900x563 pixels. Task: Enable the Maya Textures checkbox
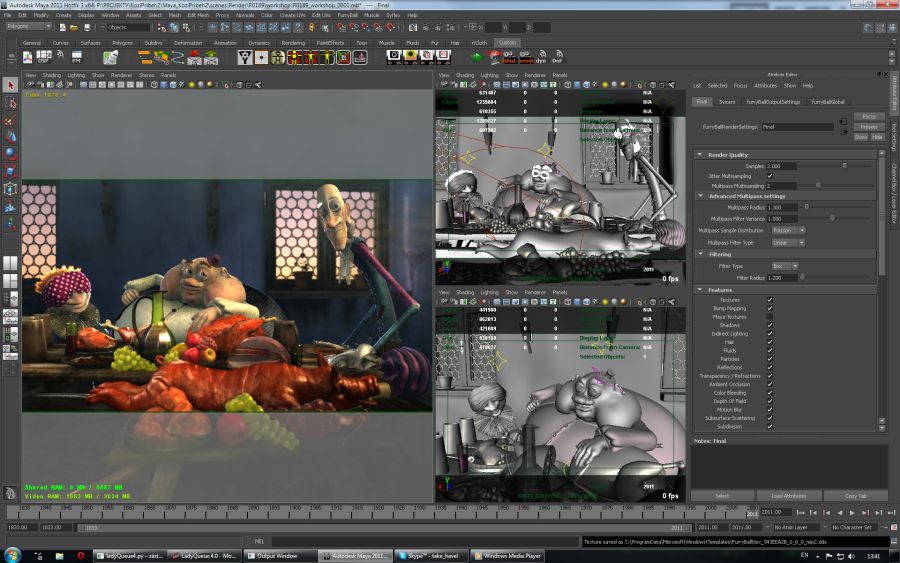(770, 317)
